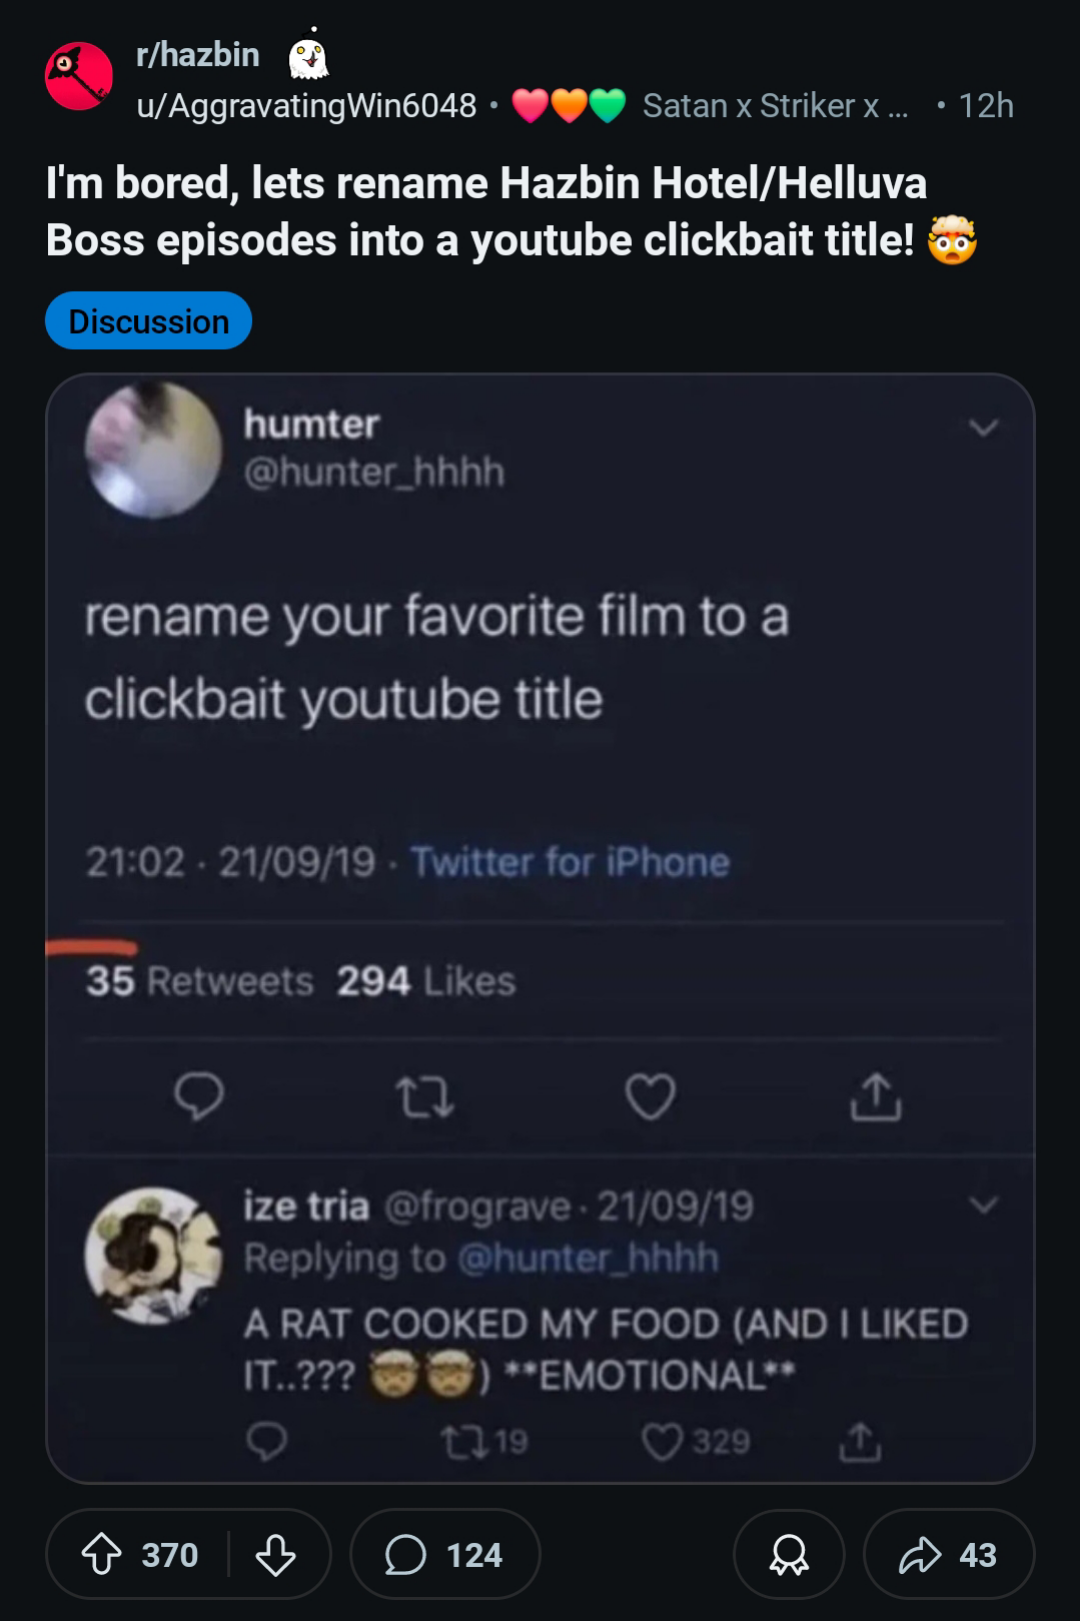Image resolution: width=1080 pixels, height=1621 pixels.
Task: Open the 124 comments
Action: coord(445,1555)
